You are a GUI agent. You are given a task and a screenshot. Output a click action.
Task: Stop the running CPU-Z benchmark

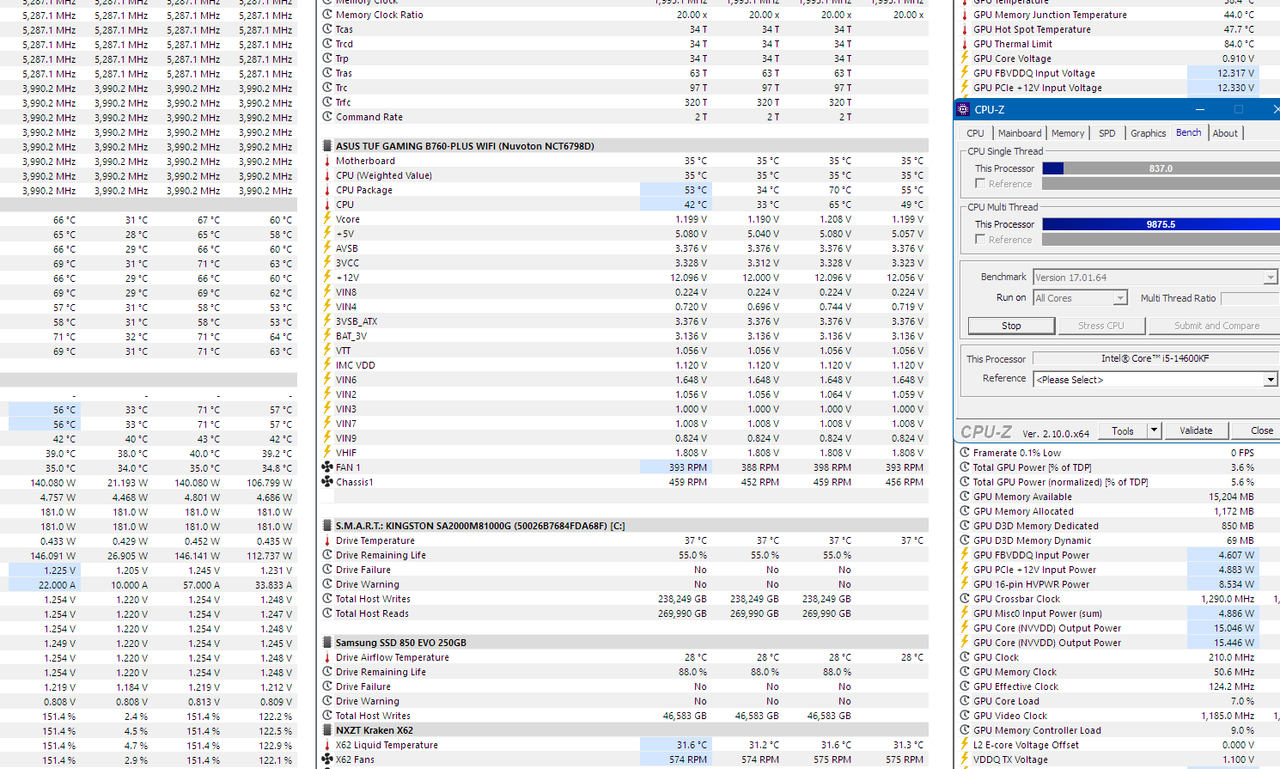tap(1011, 326)
